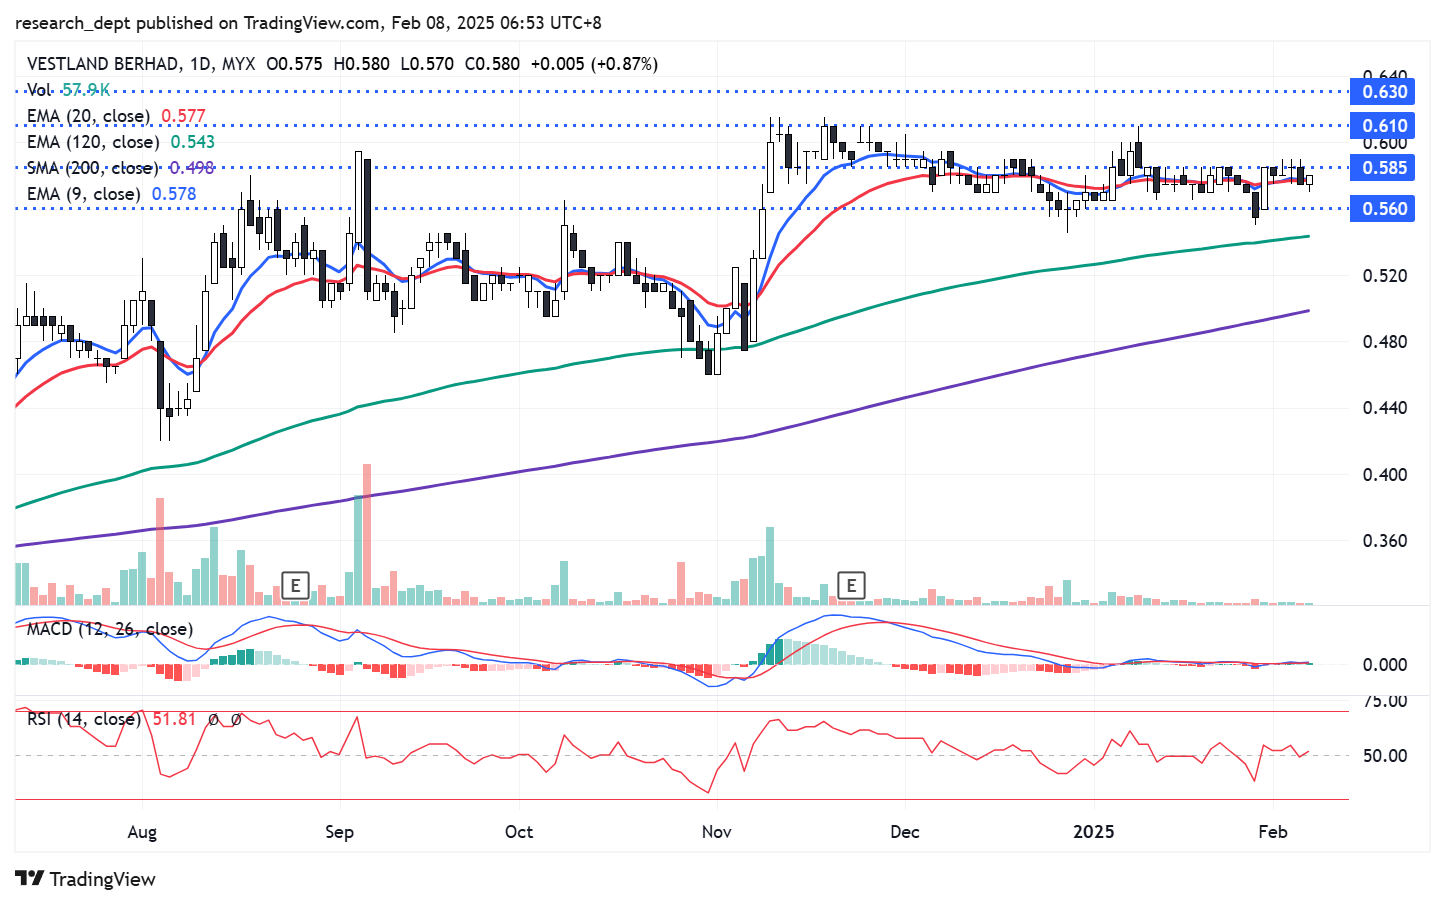Select the 0.610 blue price label
This screenshot has width=1445, height=905.
pyautogui.click(x=1383, y=126)
